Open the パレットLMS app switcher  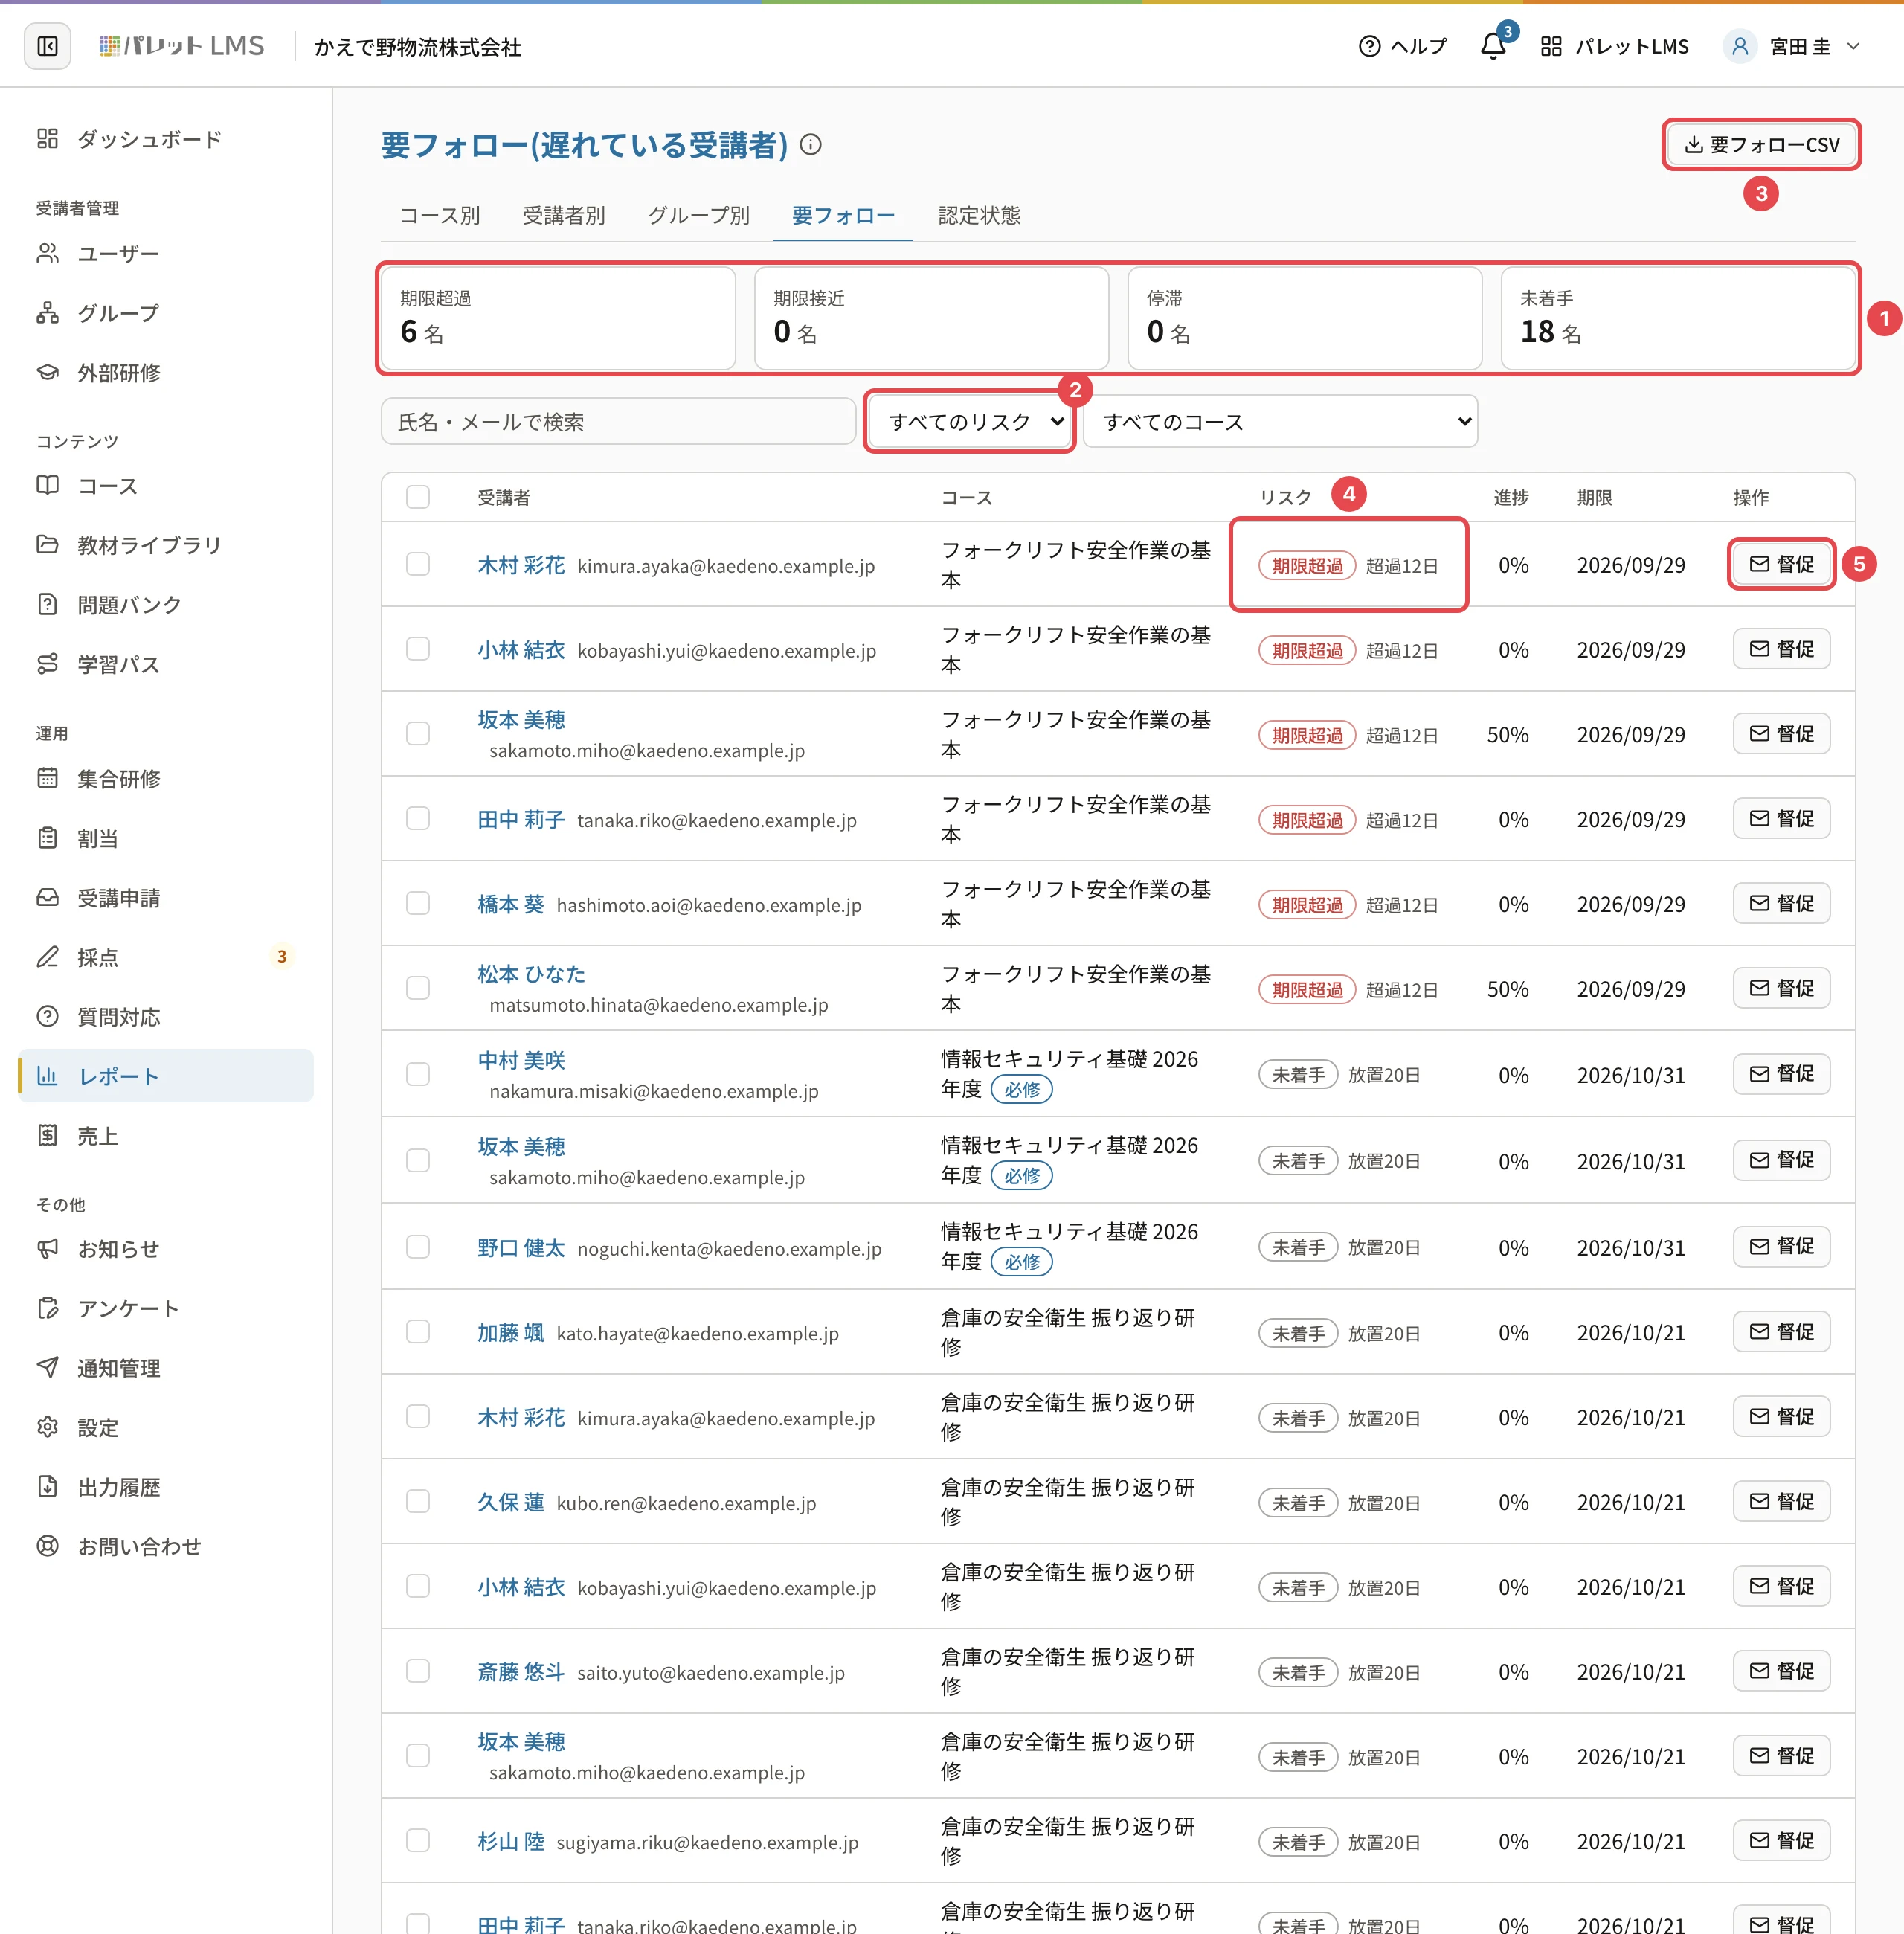tap(1614, 46)
